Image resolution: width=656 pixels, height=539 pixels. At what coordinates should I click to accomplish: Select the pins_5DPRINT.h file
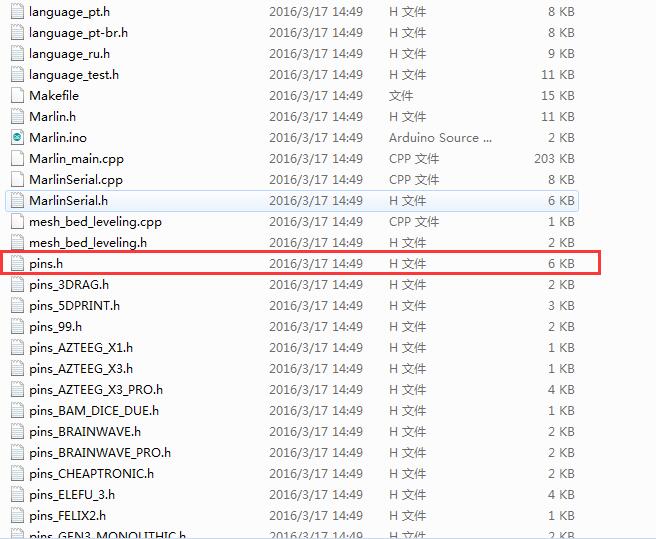point(74,305)
